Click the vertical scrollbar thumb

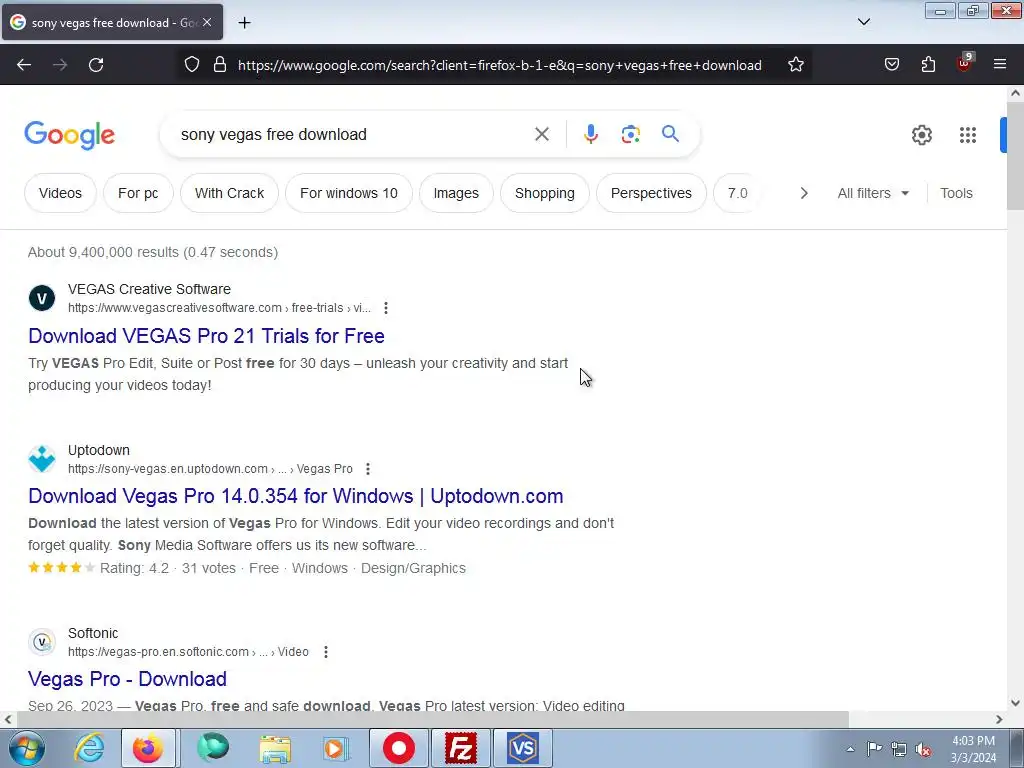[1015, 155]
